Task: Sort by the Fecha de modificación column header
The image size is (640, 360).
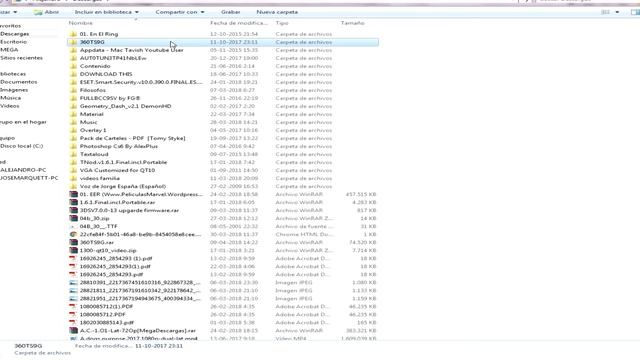Action: tap(239, 23)
